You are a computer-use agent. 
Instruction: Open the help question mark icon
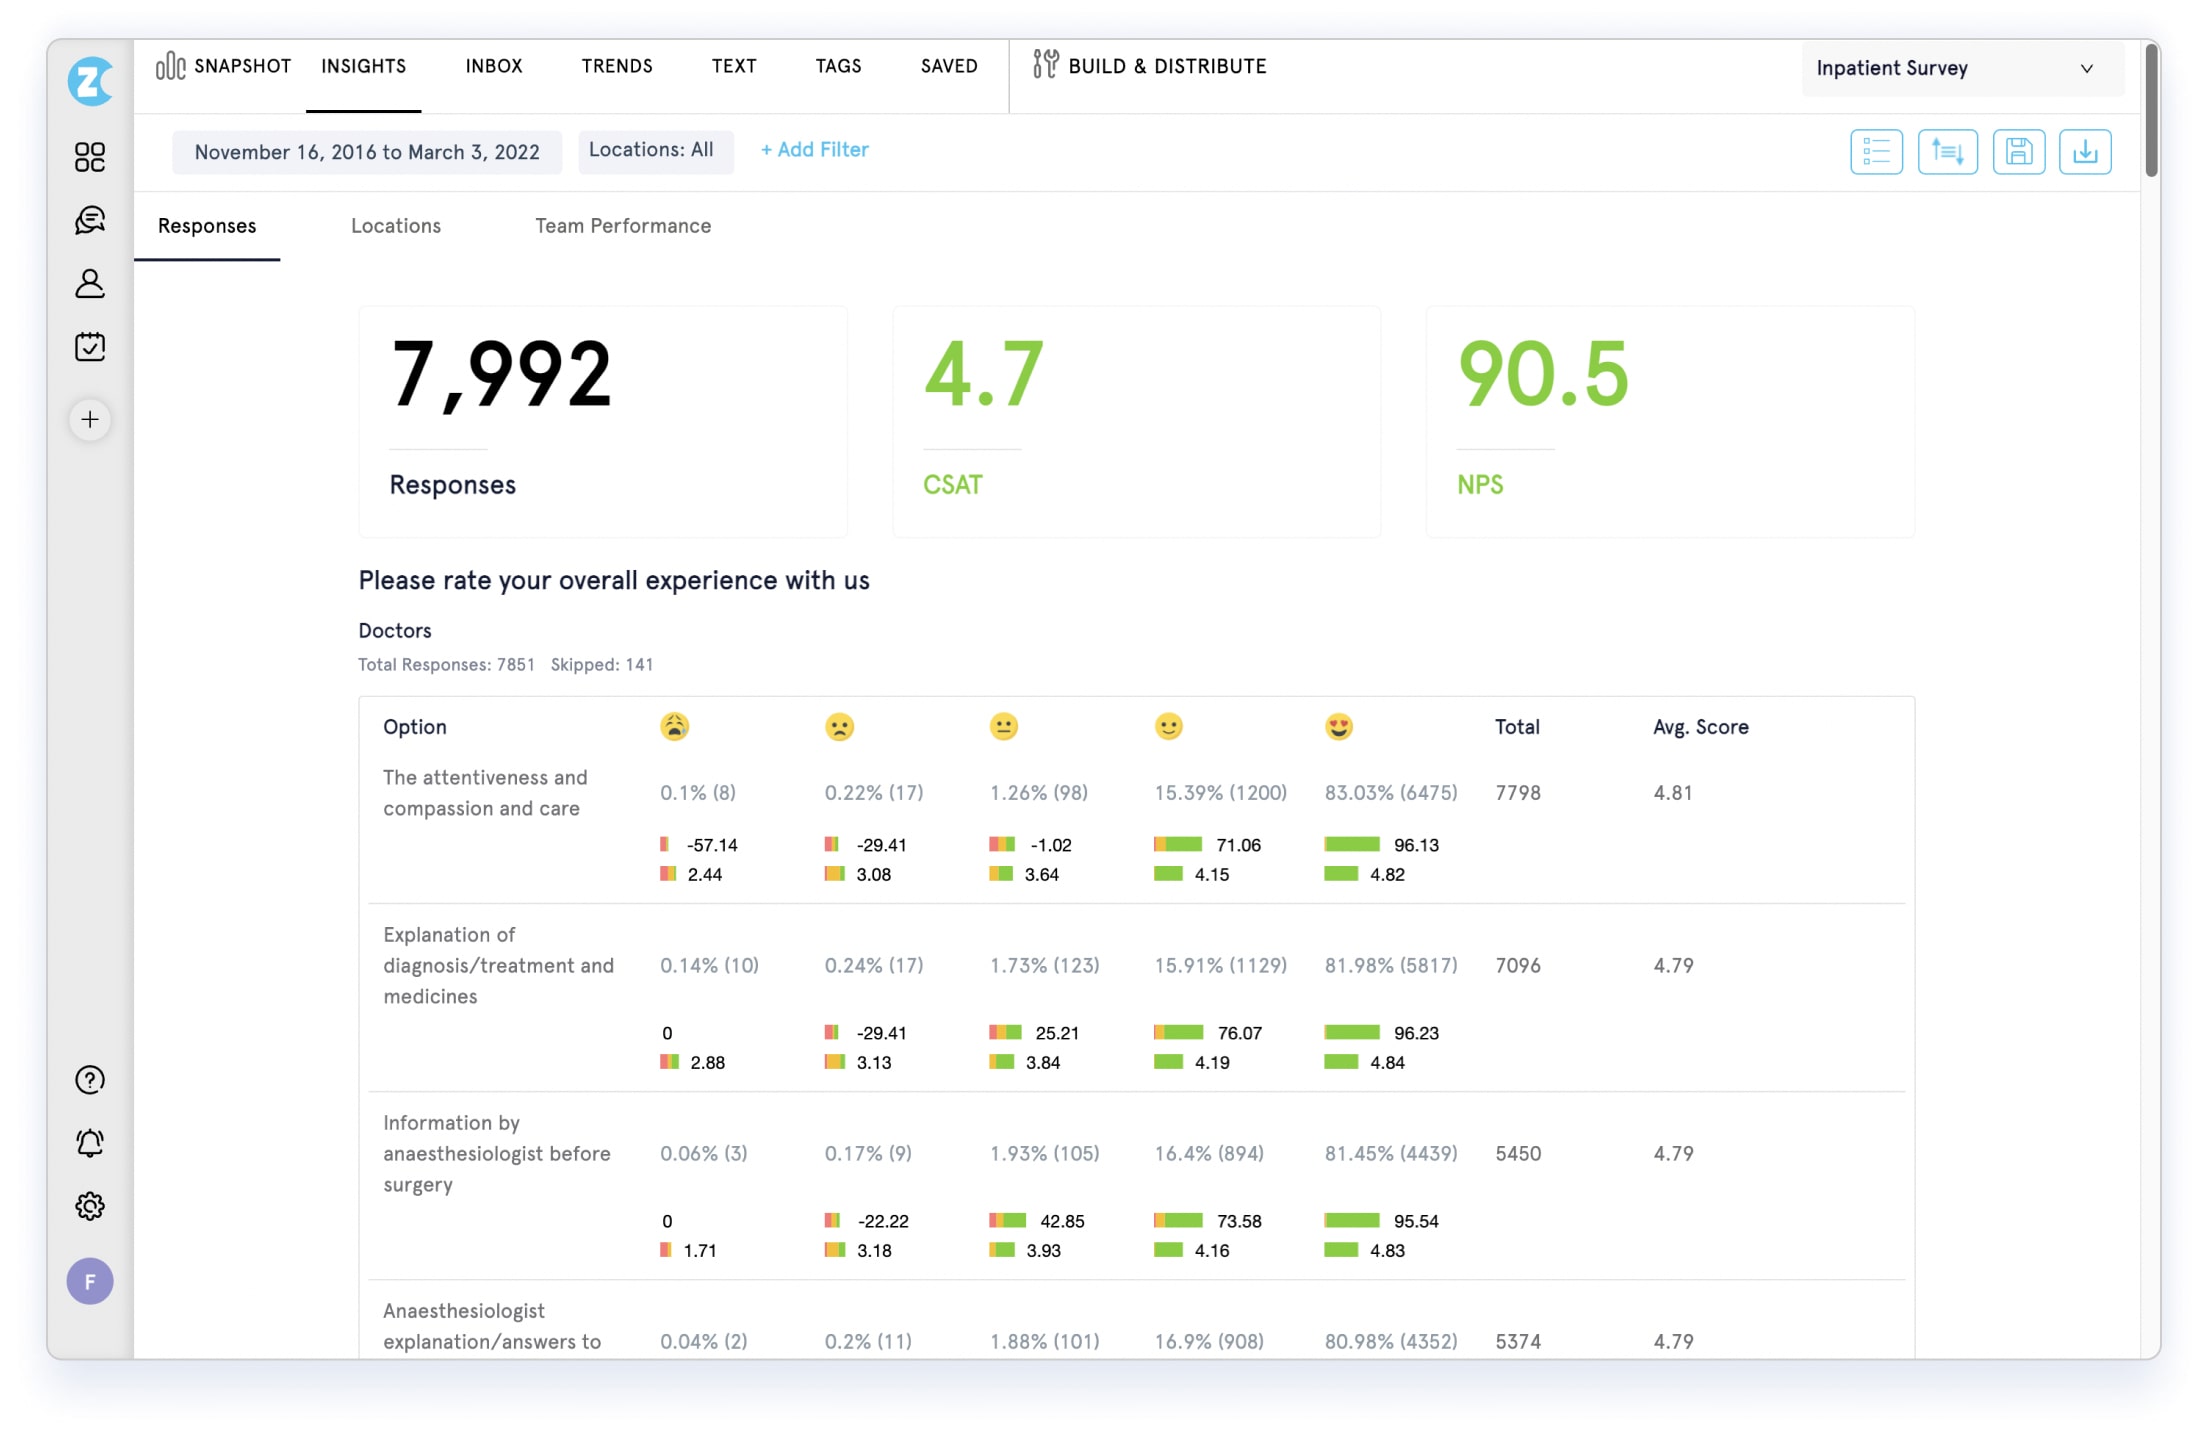coord(90,1080)
